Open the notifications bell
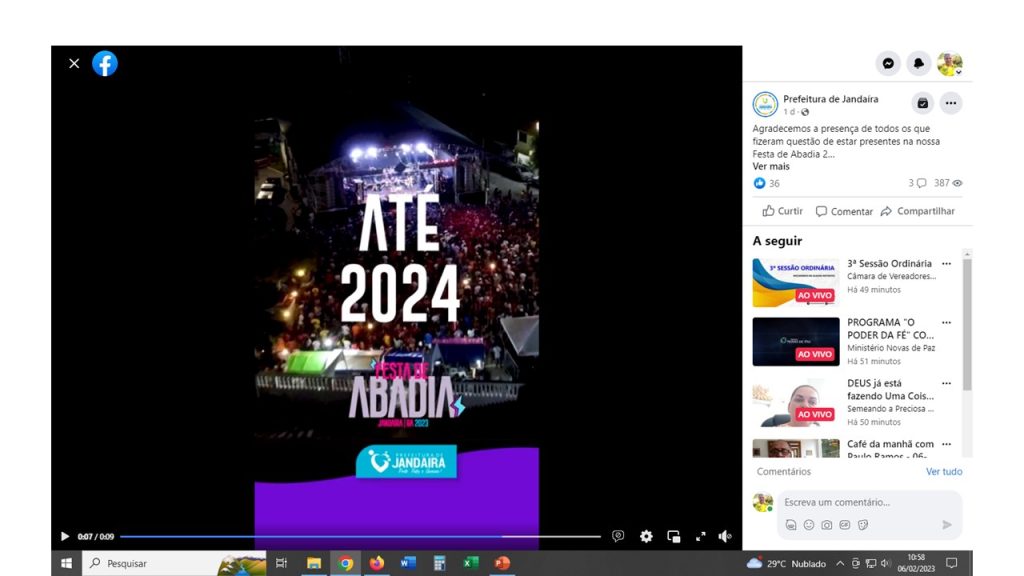1024x576 pixels. point(919,64)
